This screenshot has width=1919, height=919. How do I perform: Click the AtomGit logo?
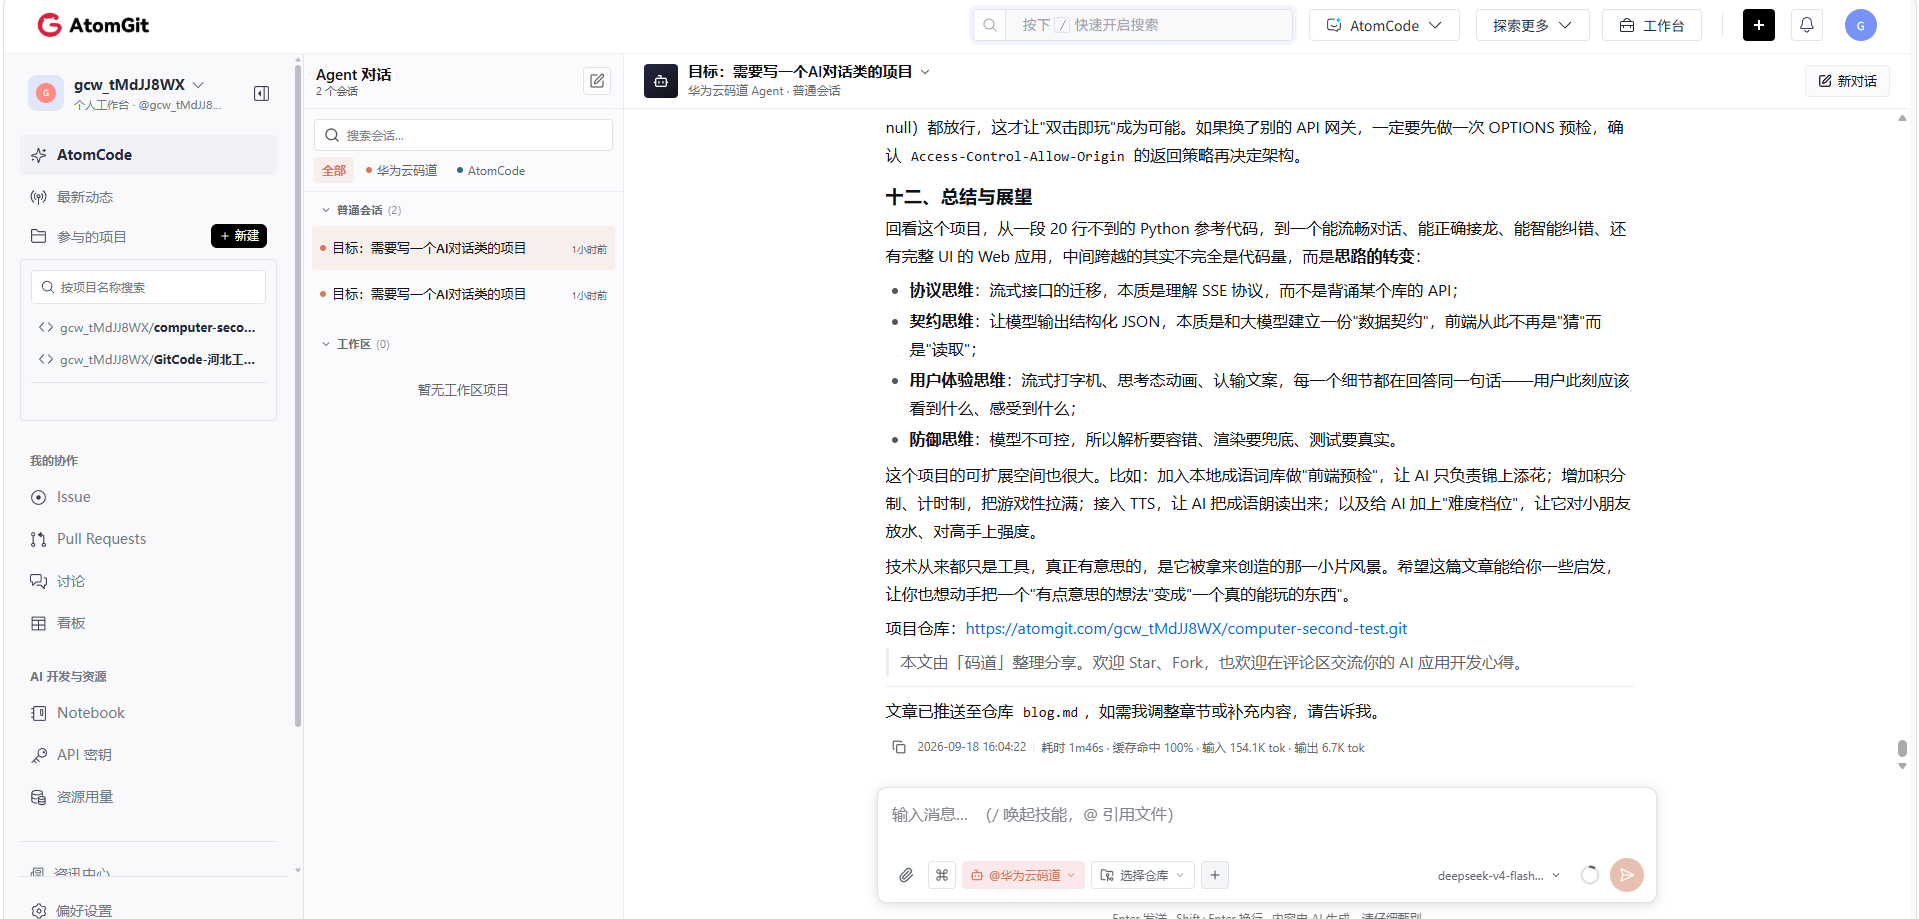click(x=93, y=25)
